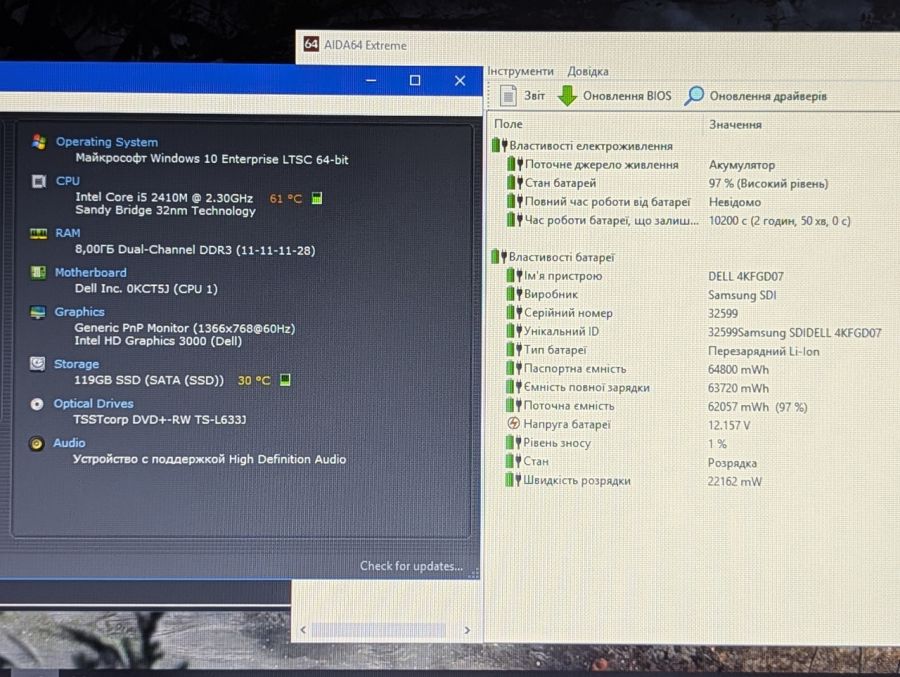Click the Optical Drives disc icon
The width and height of the screenshot is (900, 677).
pyautogui.click(x=37, y=404)
